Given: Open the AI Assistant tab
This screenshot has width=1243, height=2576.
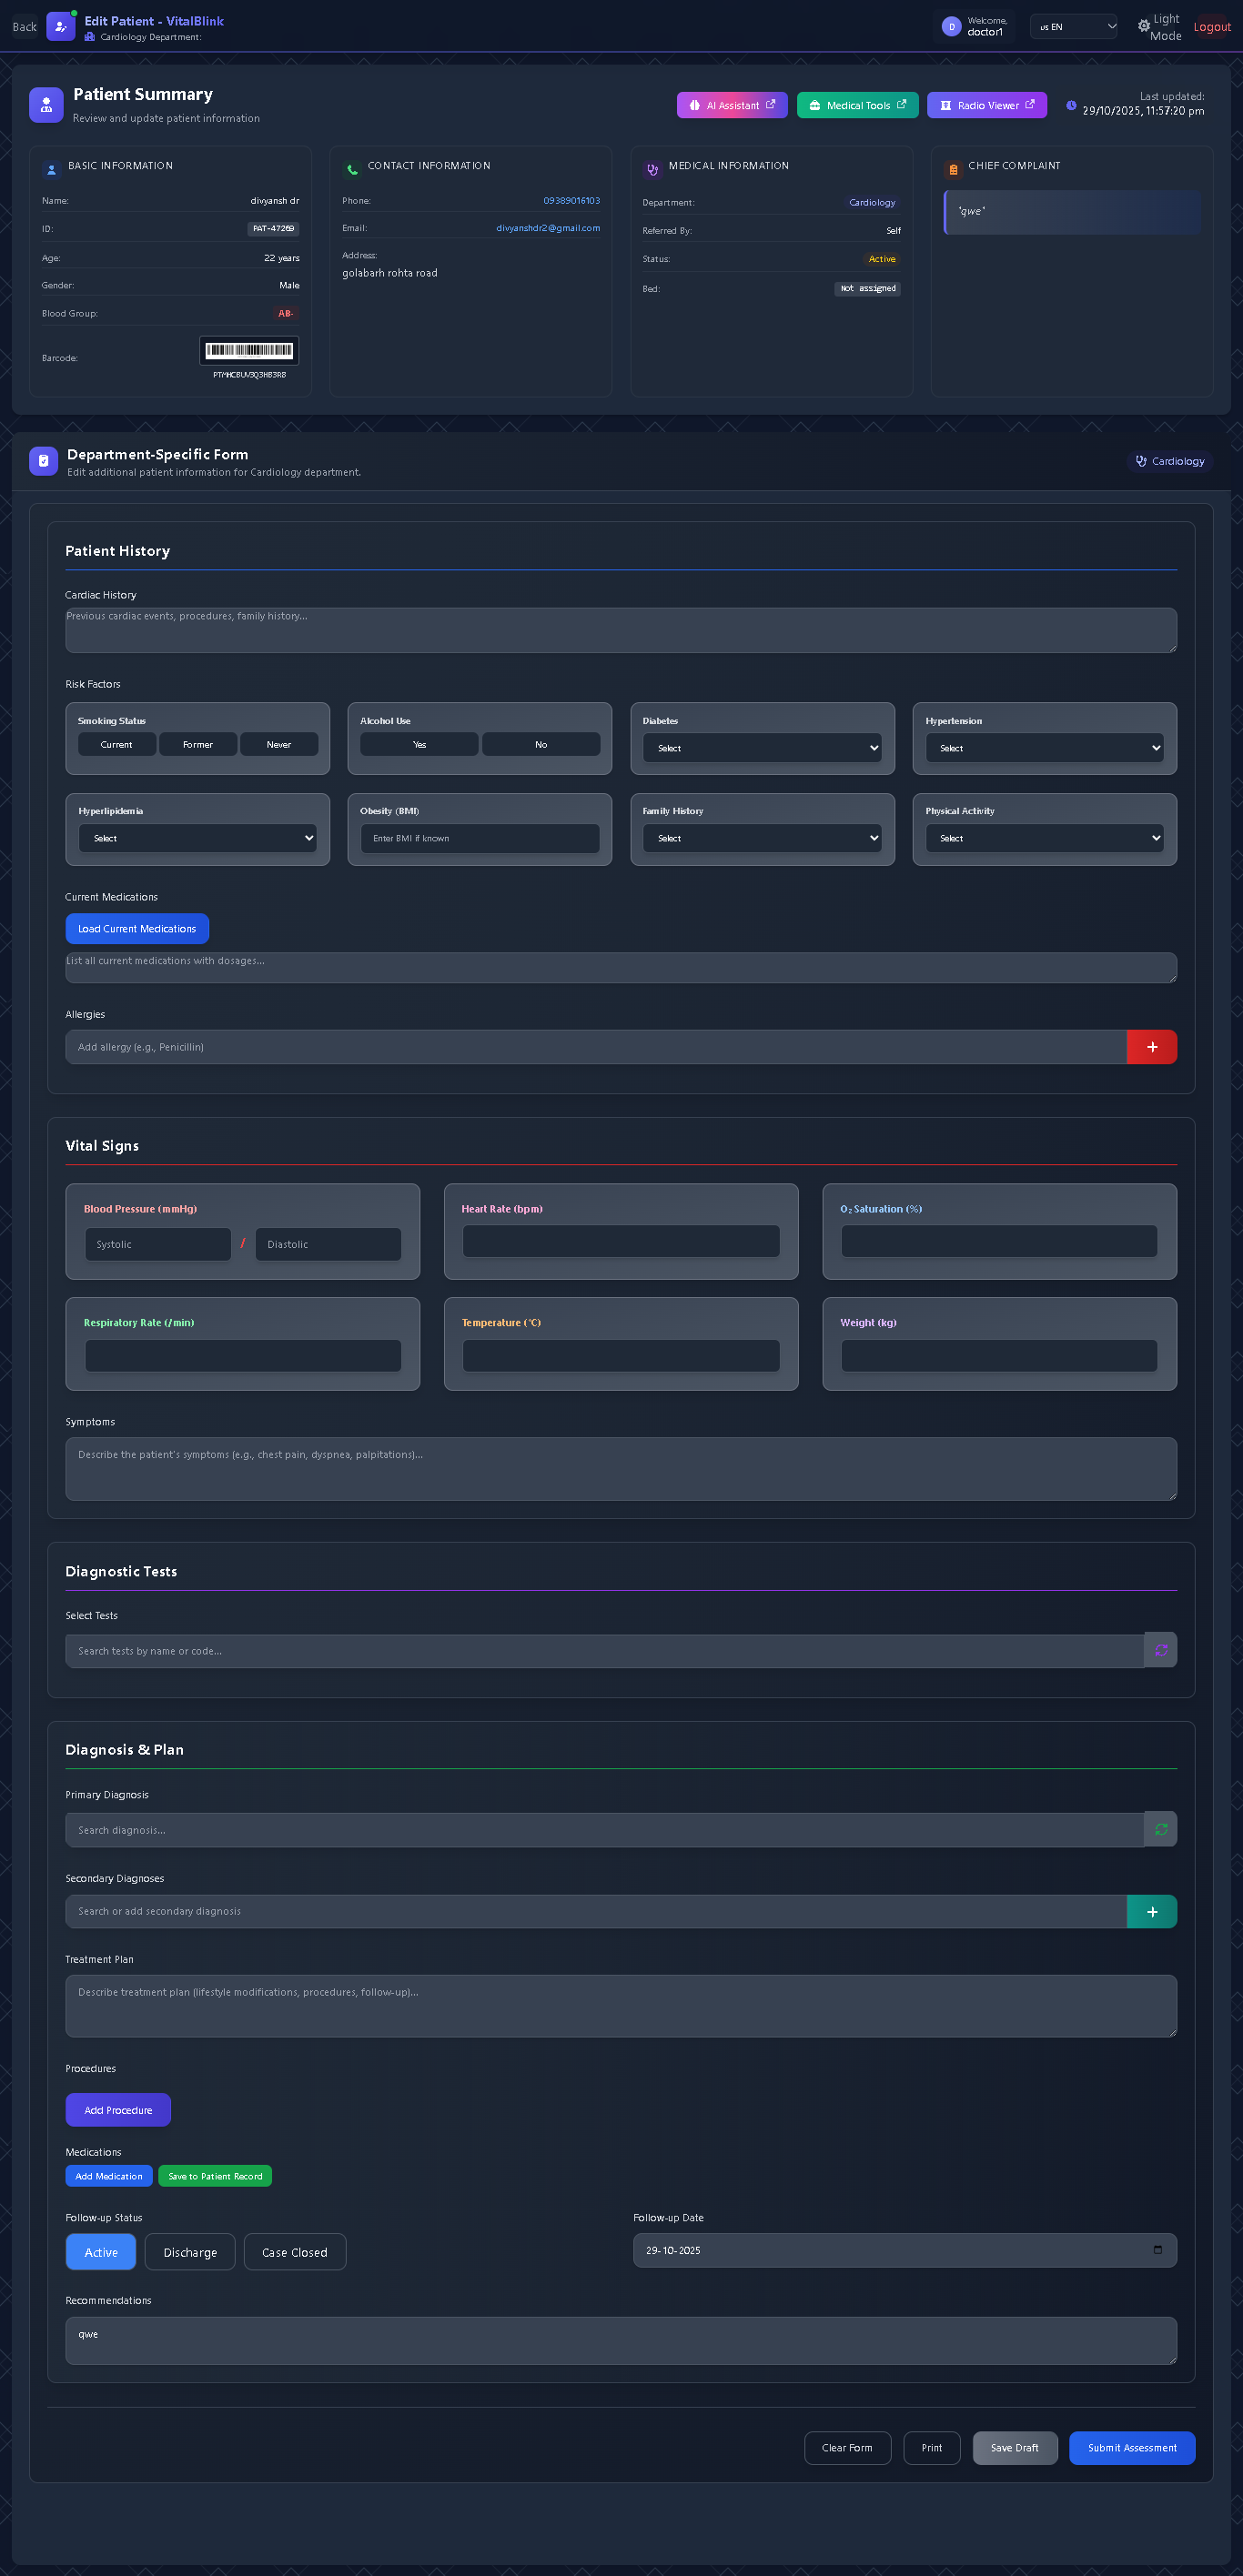Looking at the screenshot, I should (x=732, y=106).
